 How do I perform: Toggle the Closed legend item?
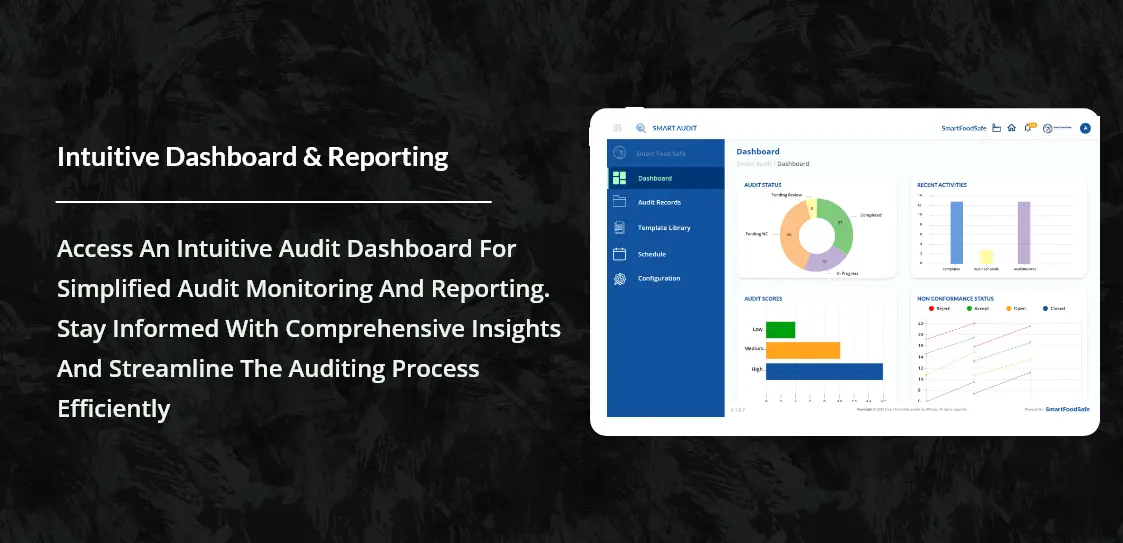tap(1054, 308)
